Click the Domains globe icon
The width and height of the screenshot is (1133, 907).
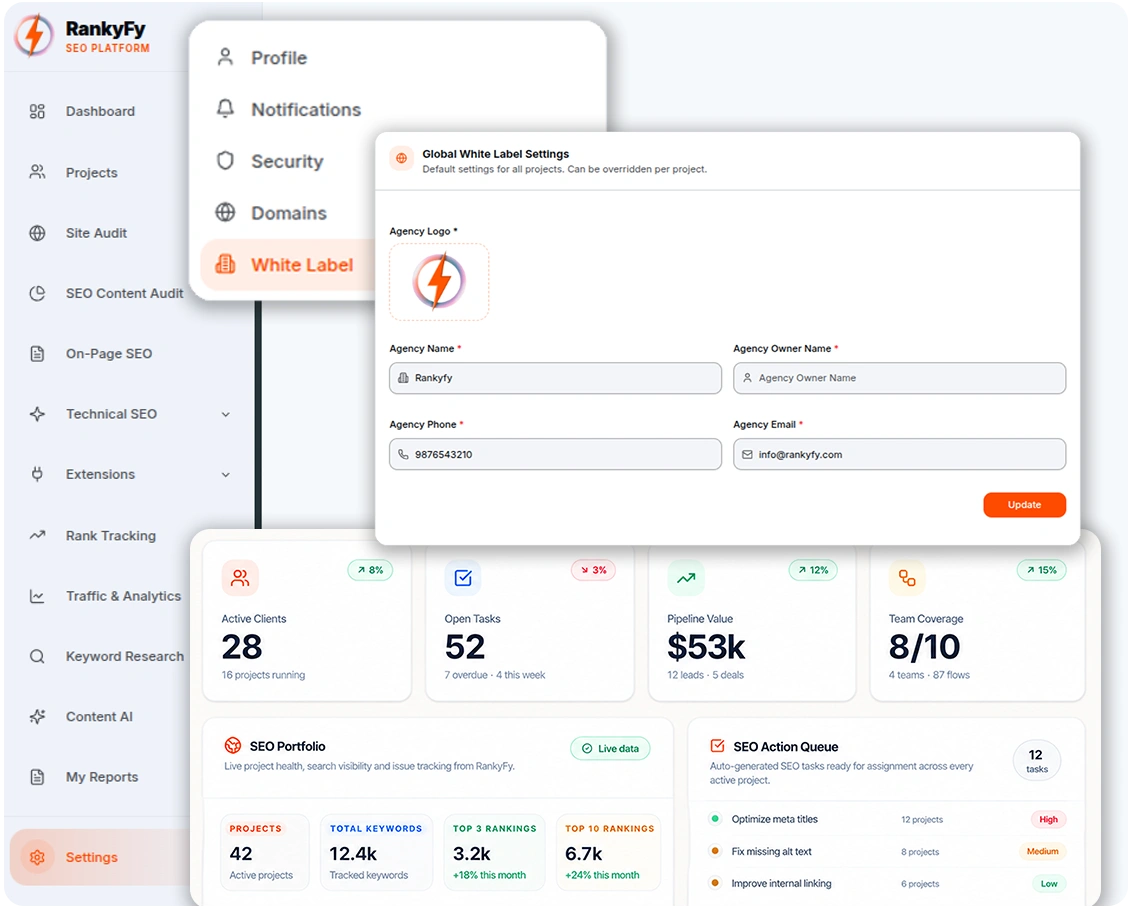[225, 212]
